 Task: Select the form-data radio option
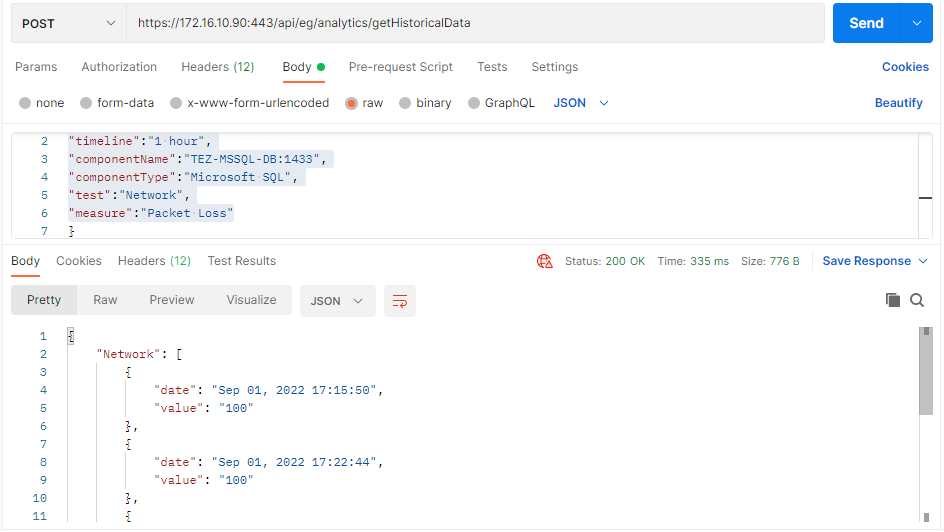tap(86, 103)
